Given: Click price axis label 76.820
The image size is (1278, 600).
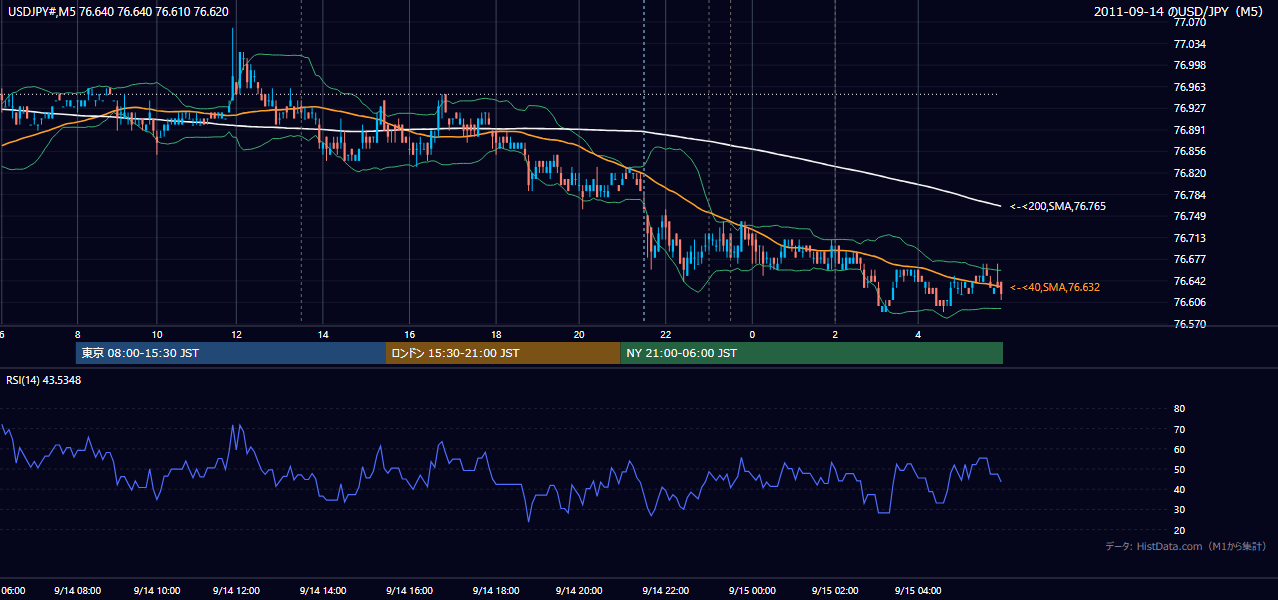Looking at the screenshot, I should tap(1189, 173).
